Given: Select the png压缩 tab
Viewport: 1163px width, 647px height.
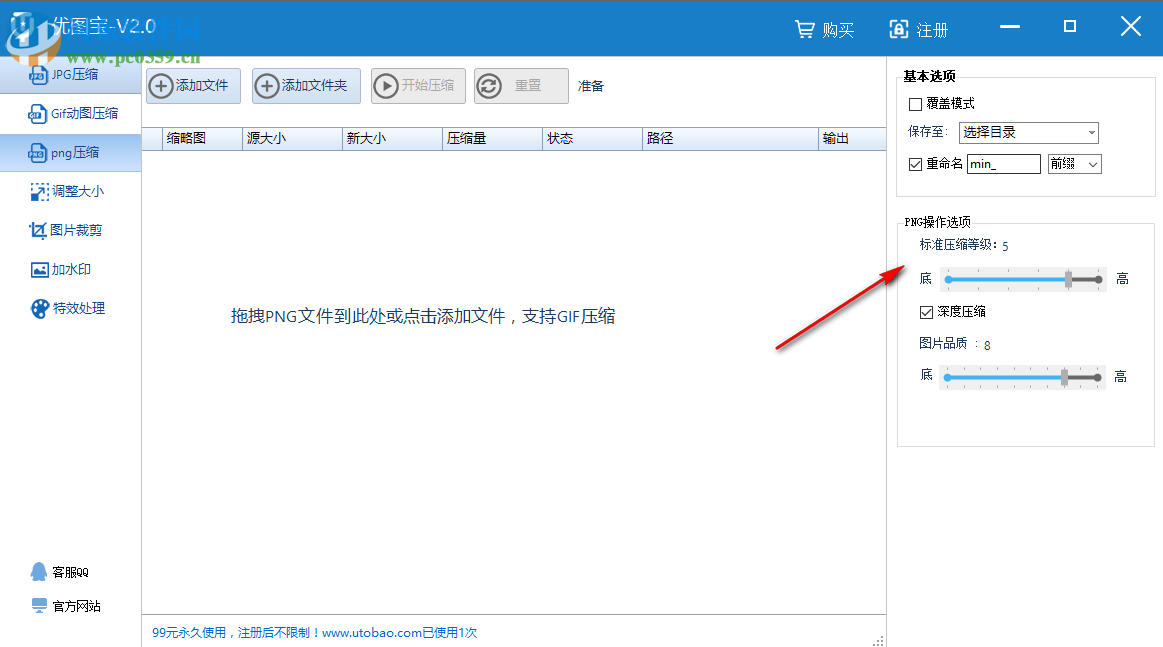Looking at the screenshot, I should 70,152.
